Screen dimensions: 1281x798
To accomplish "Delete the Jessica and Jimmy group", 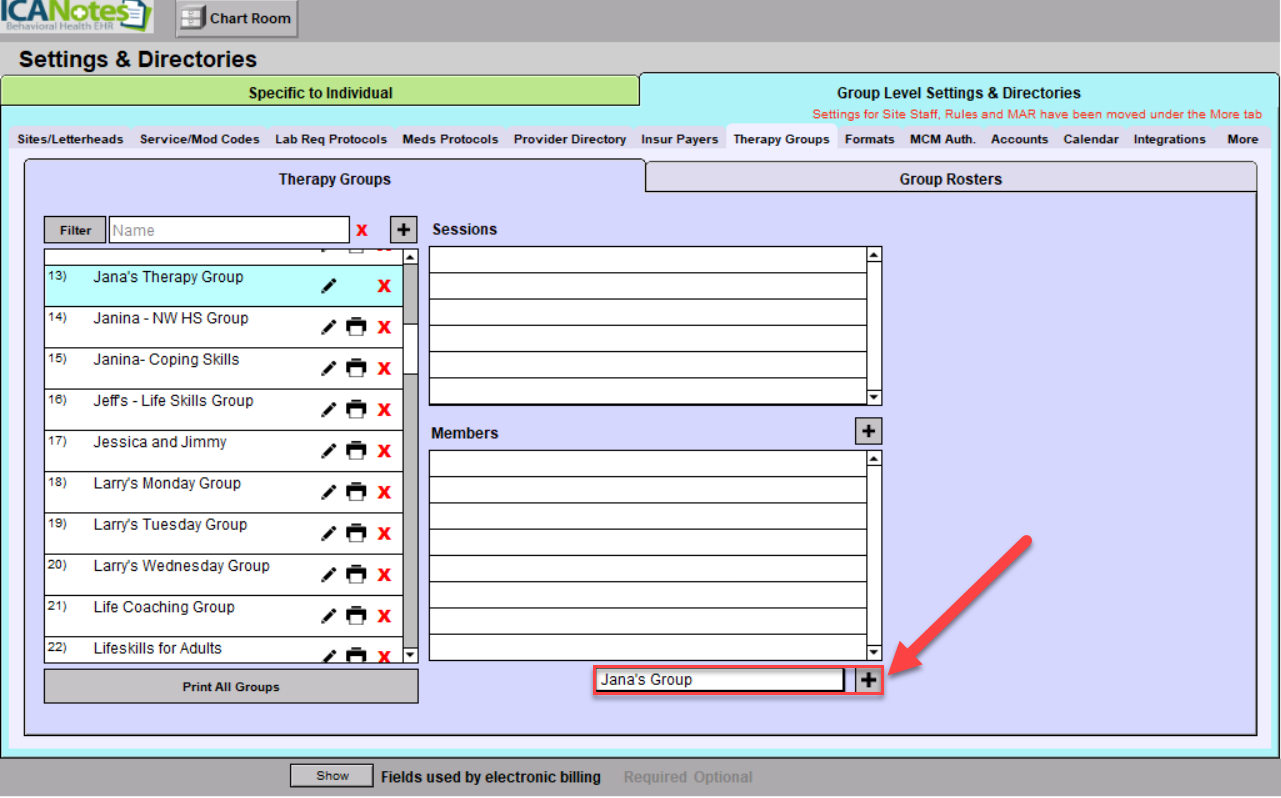I will tap(384, 451).
